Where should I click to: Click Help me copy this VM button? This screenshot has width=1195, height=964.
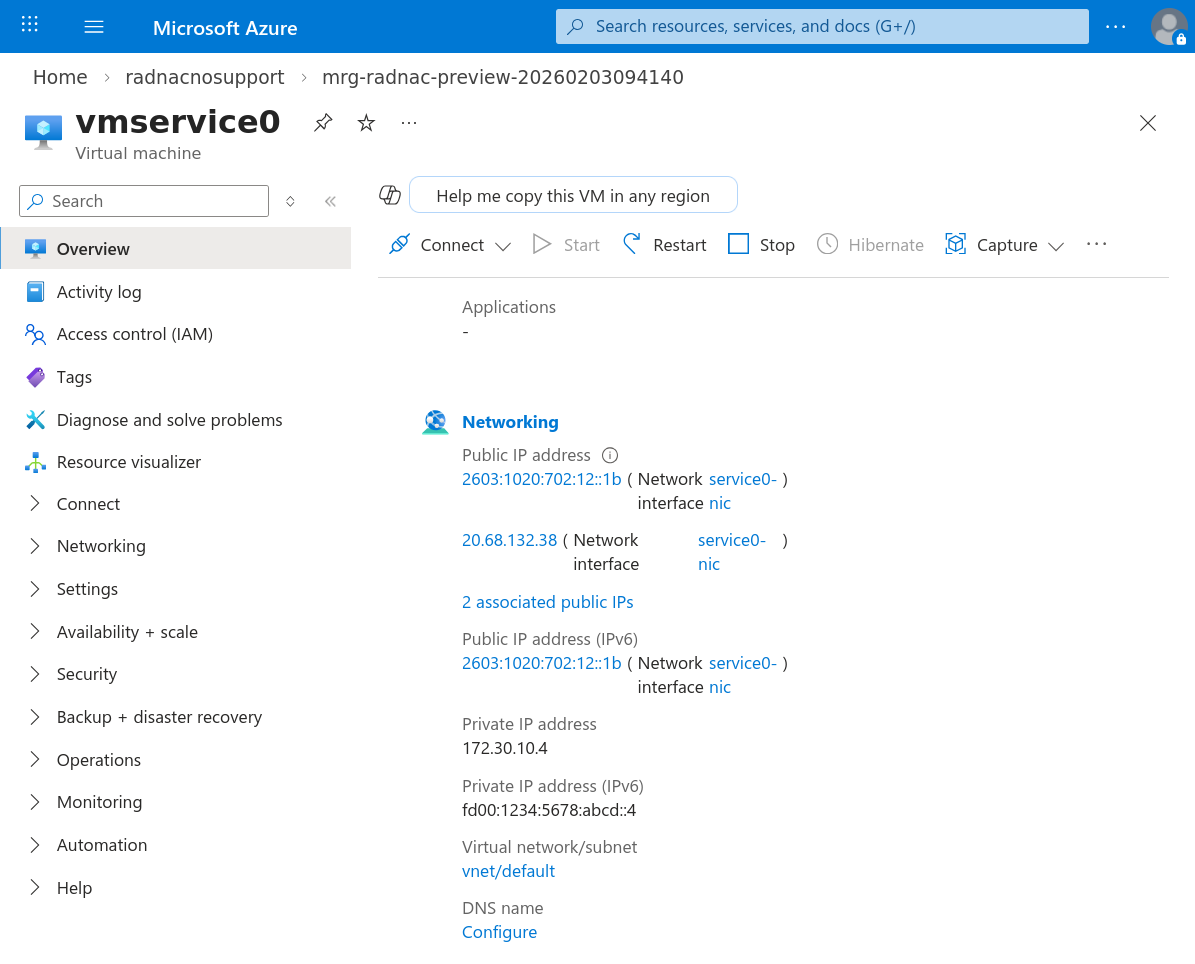[572, 196]
